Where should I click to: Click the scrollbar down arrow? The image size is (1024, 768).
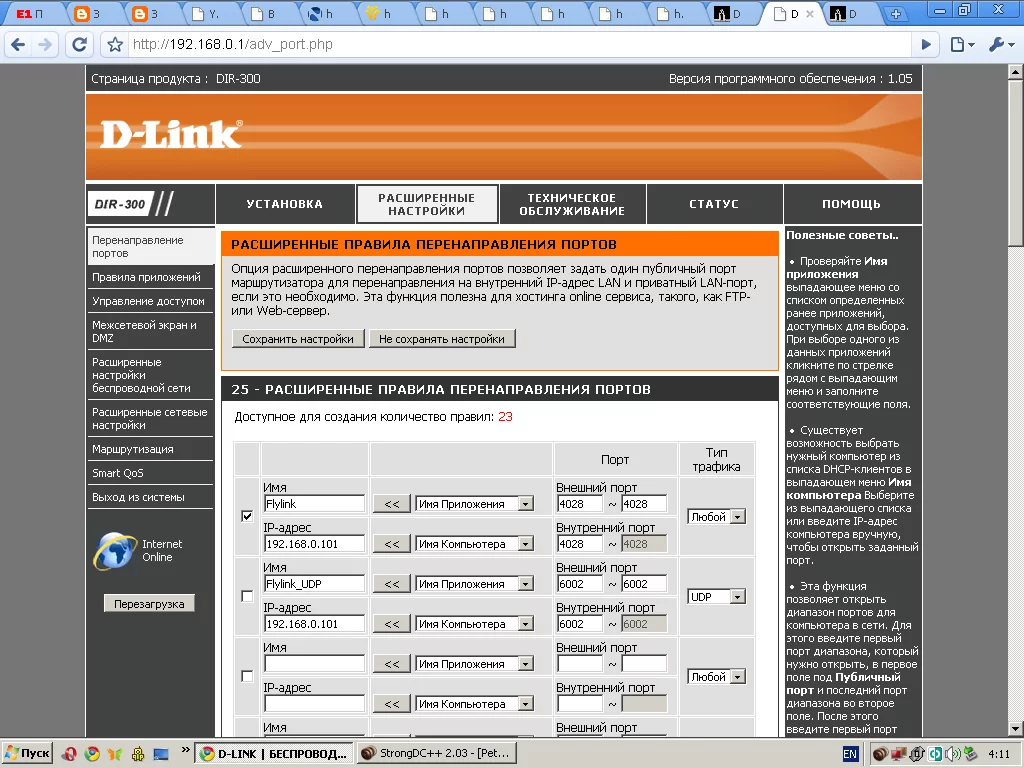pyautogui.click(x=1016, y=729)
